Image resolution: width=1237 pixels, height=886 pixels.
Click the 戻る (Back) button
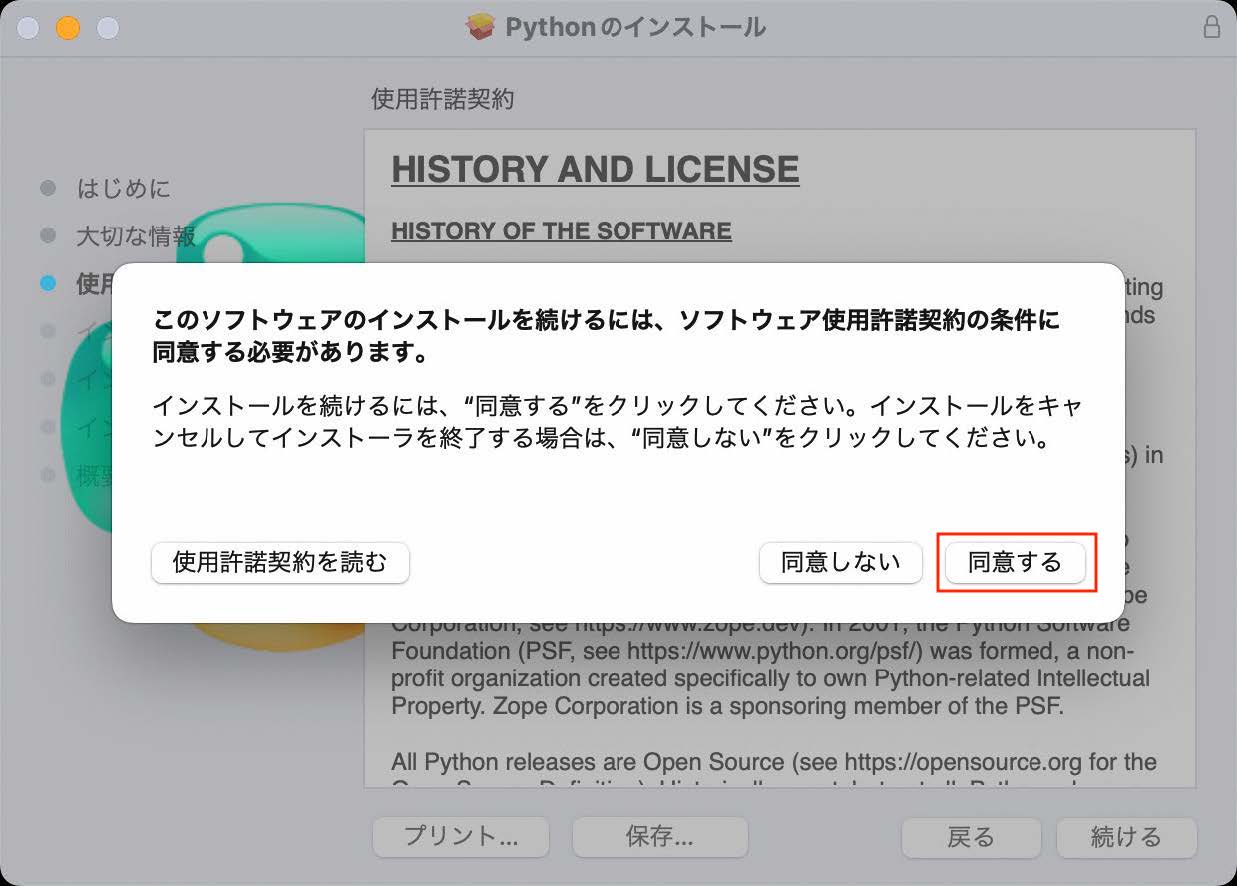(x=971, y=837)
